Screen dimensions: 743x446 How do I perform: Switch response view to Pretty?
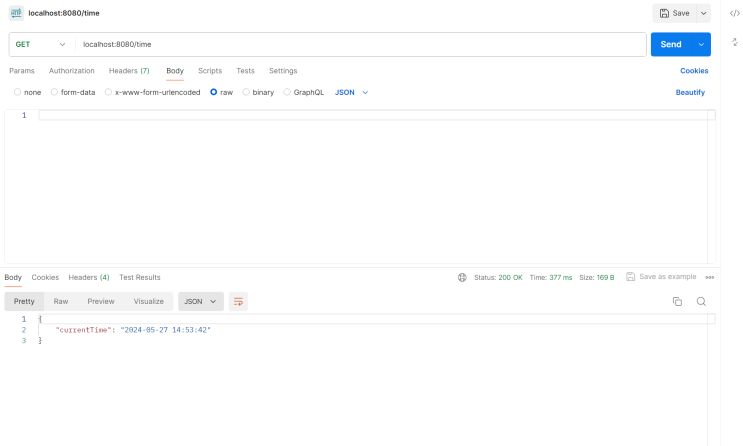[24, 301]
